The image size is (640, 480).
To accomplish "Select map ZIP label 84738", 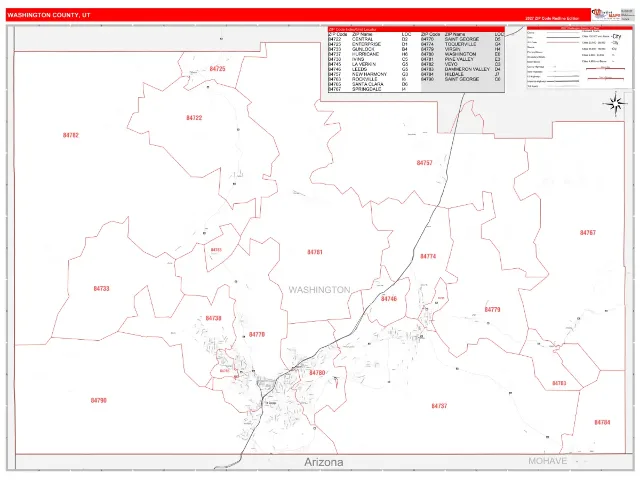I will (213, 318).
